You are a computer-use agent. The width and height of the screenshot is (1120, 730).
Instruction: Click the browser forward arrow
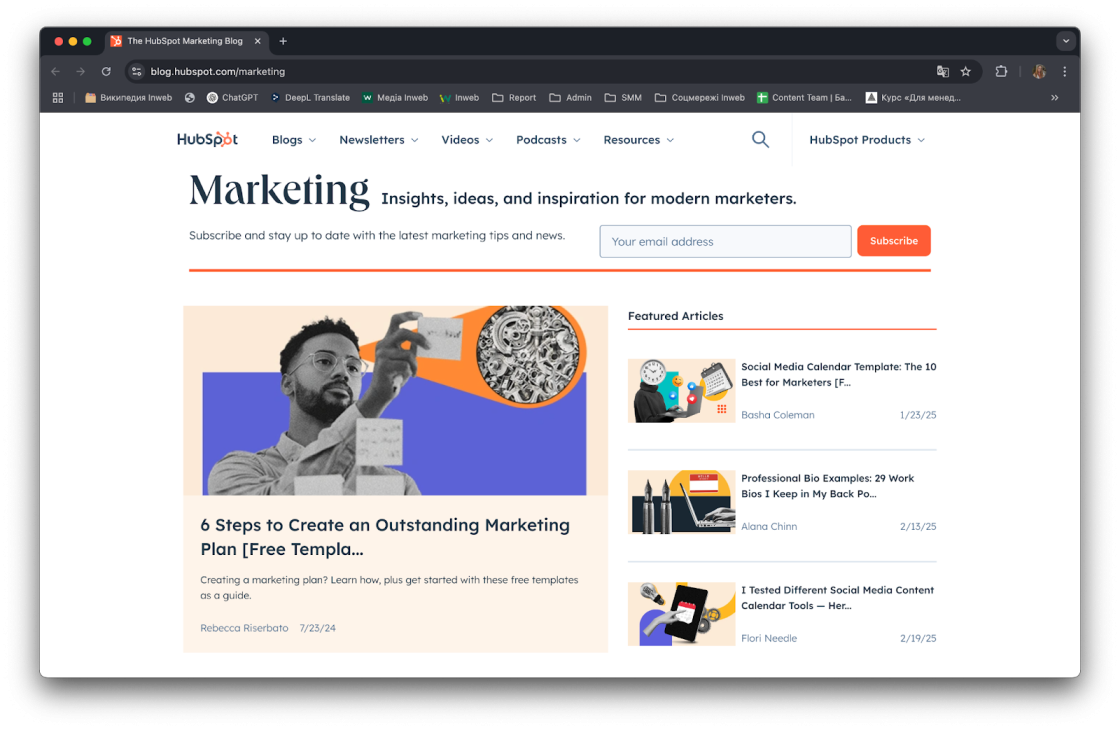[81, 71]
